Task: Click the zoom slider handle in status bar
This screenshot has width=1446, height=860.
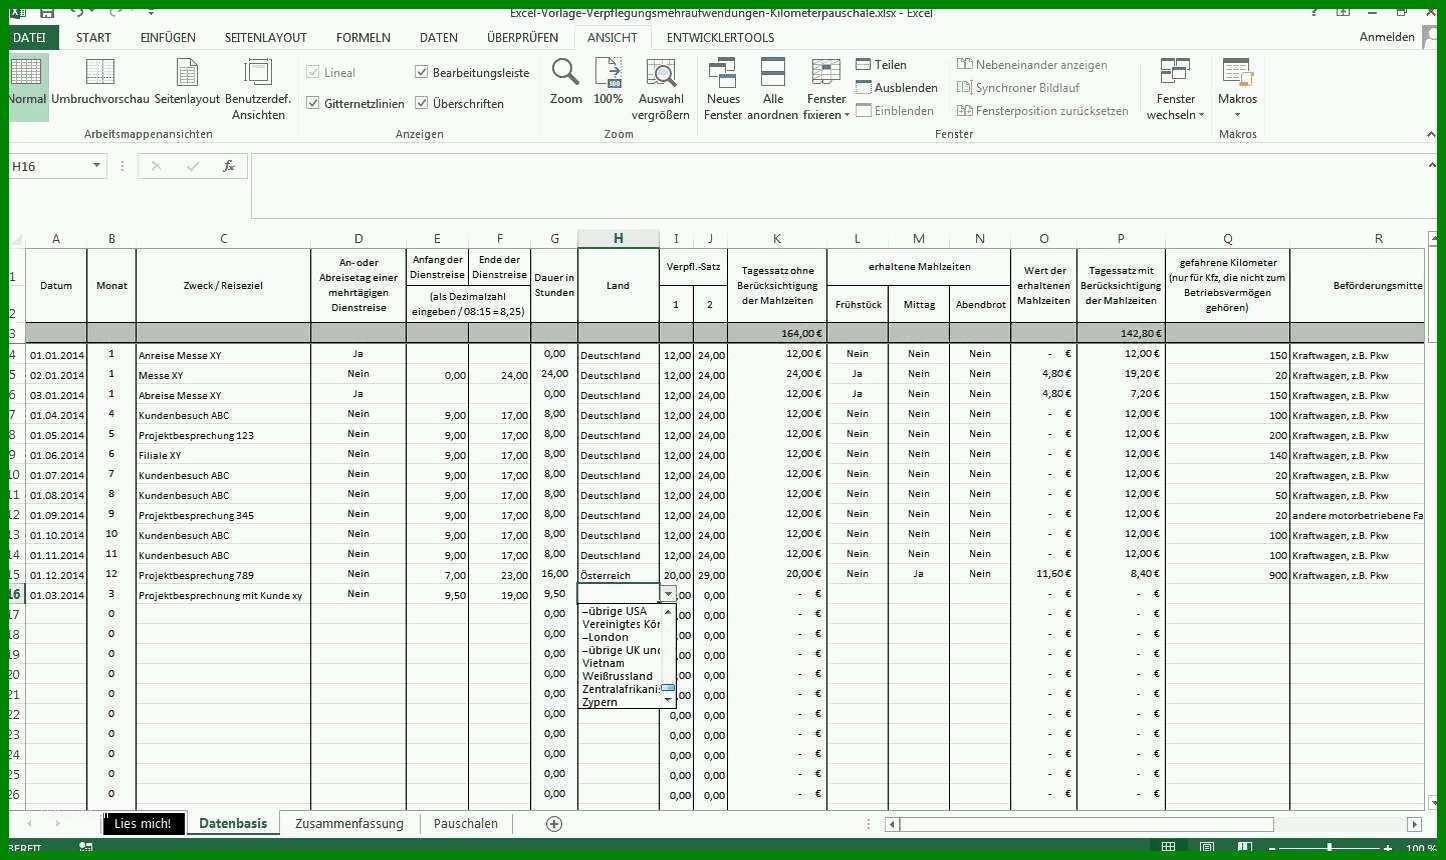Action: [x=1329, y=849]
